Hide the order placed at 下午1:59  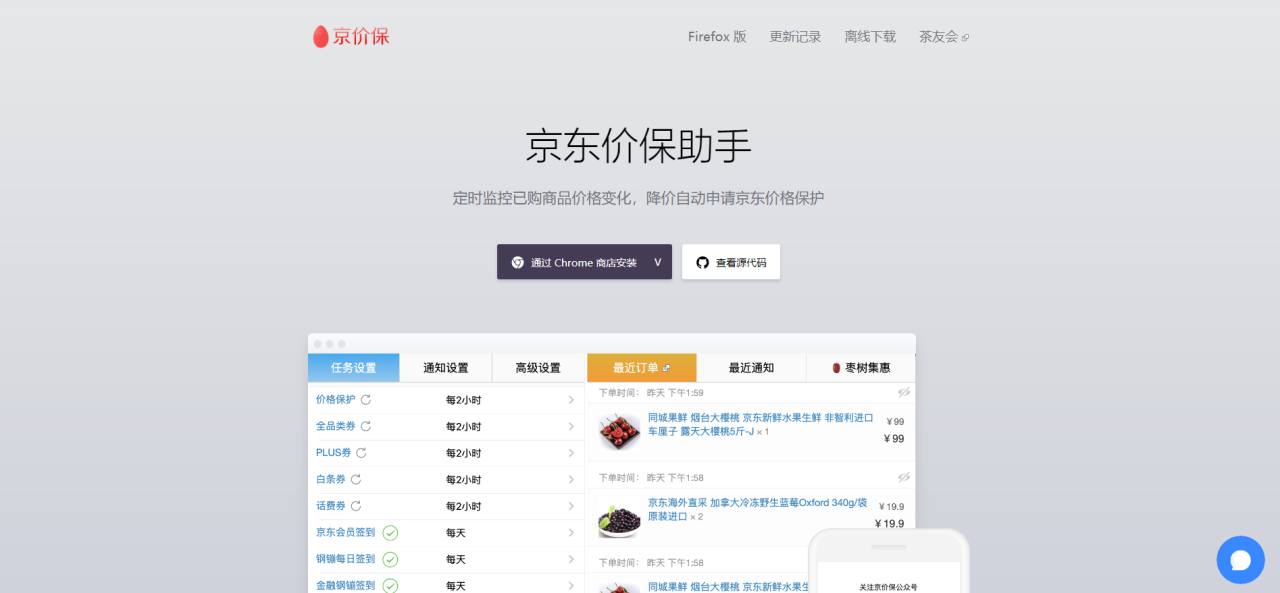[904, 392]
